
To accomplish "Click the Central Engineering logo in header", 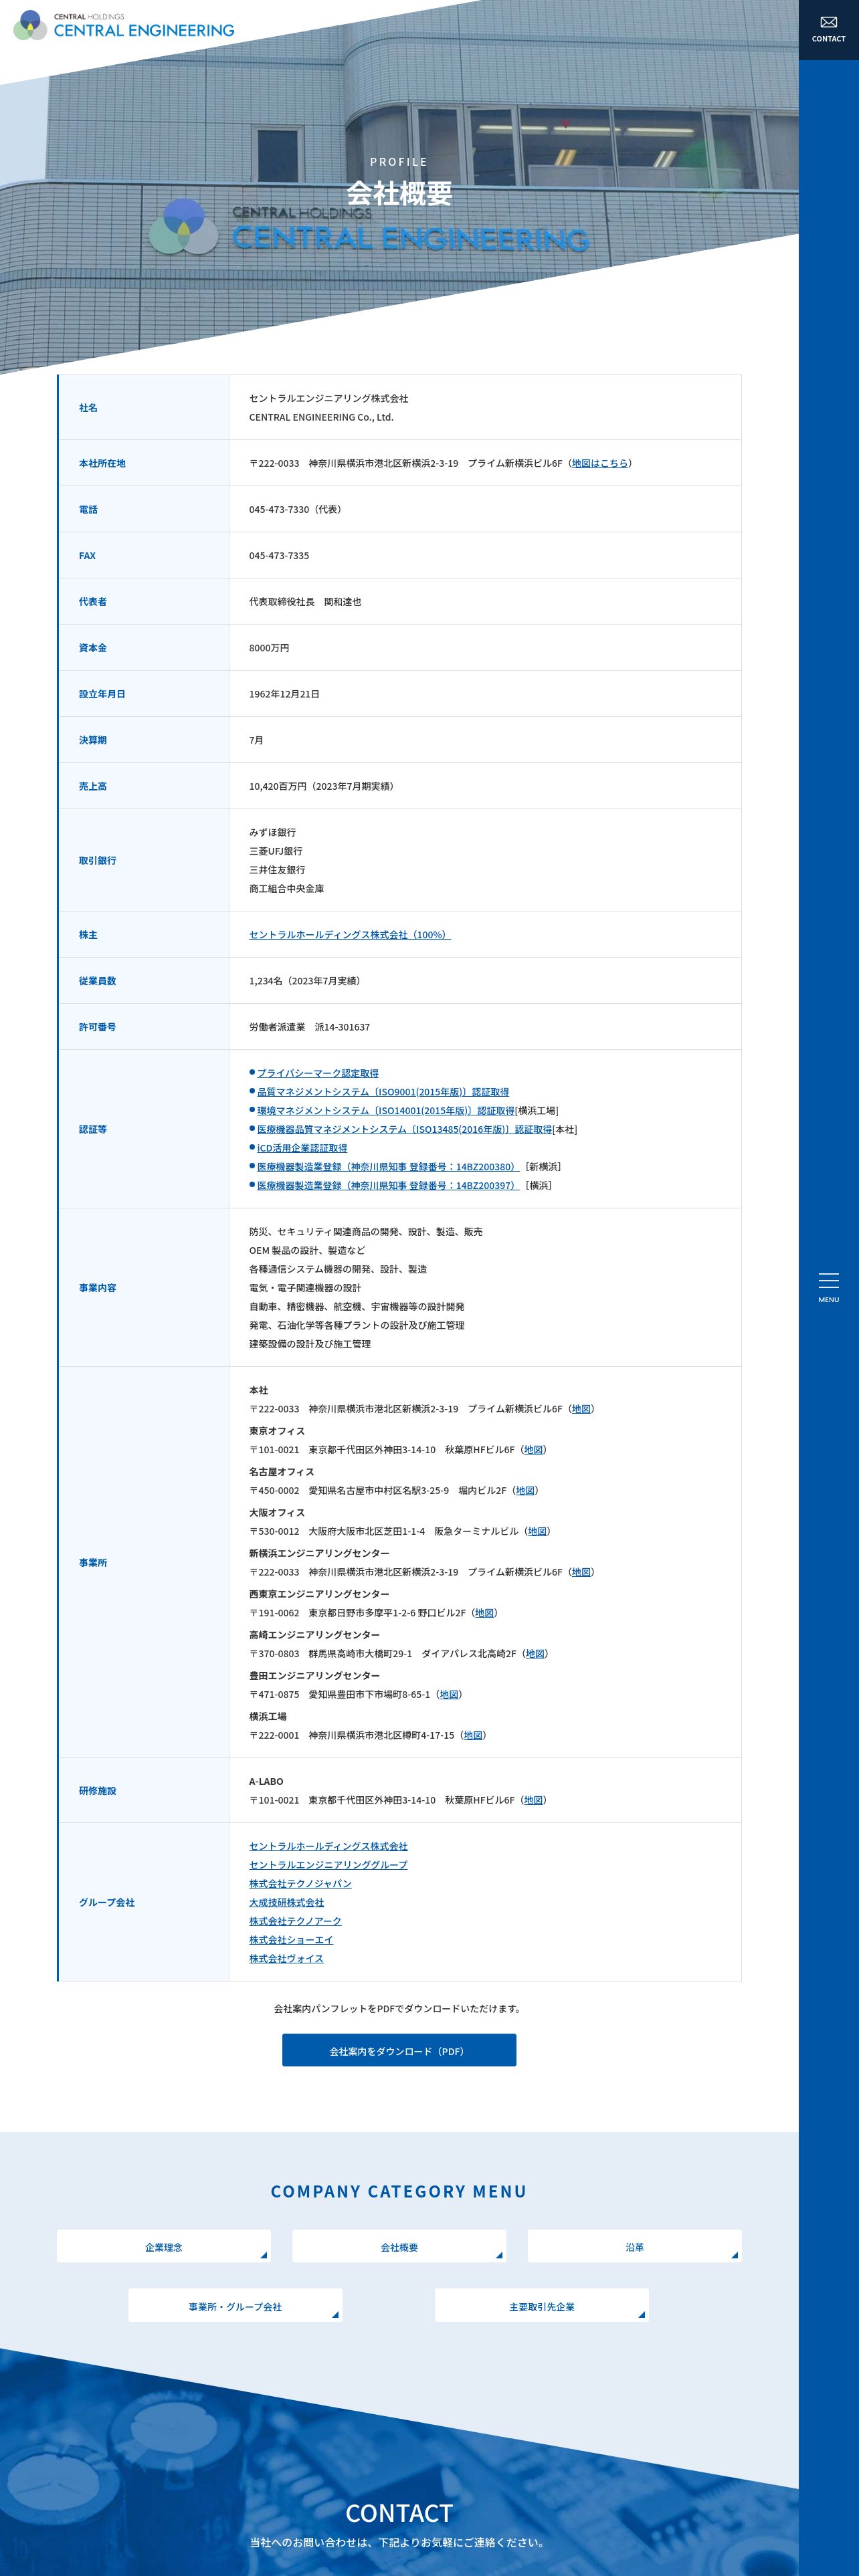I will coord(124,26).
